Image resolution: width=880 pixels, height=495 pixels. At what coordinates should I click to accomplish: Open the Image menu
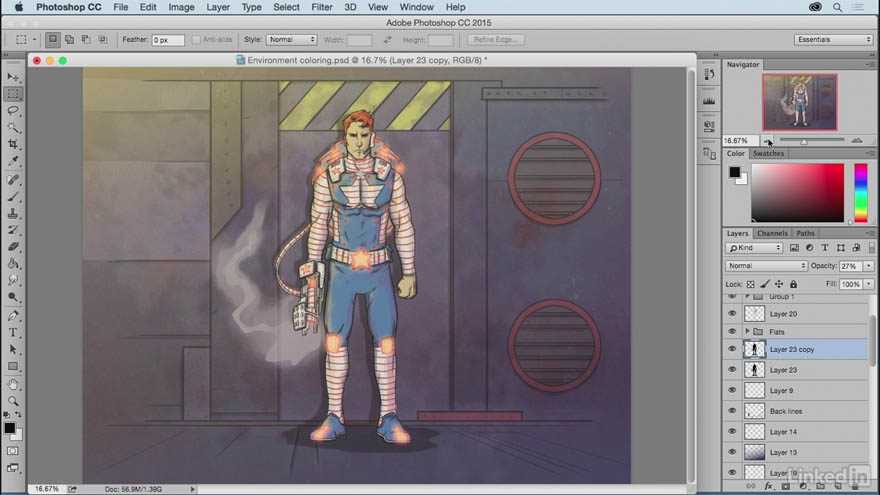(x=181, y=7)
